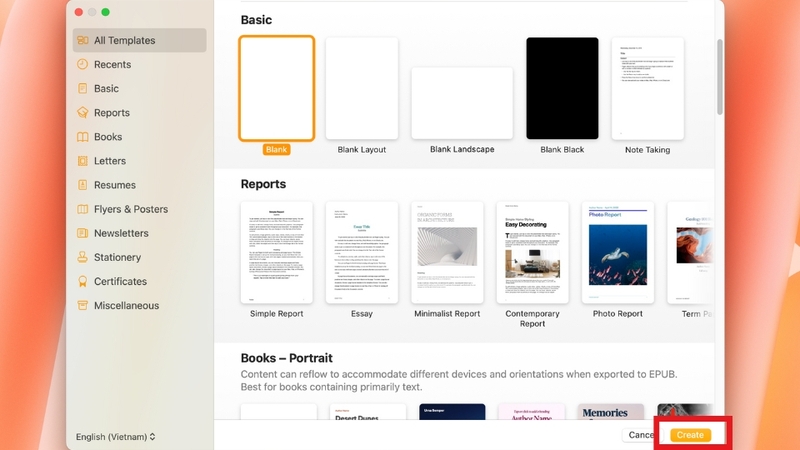Screen dimensions: 800x450
Task: Click the "Books – Portrait" heading
Action: pyautogui.click(x=286, y=358)
